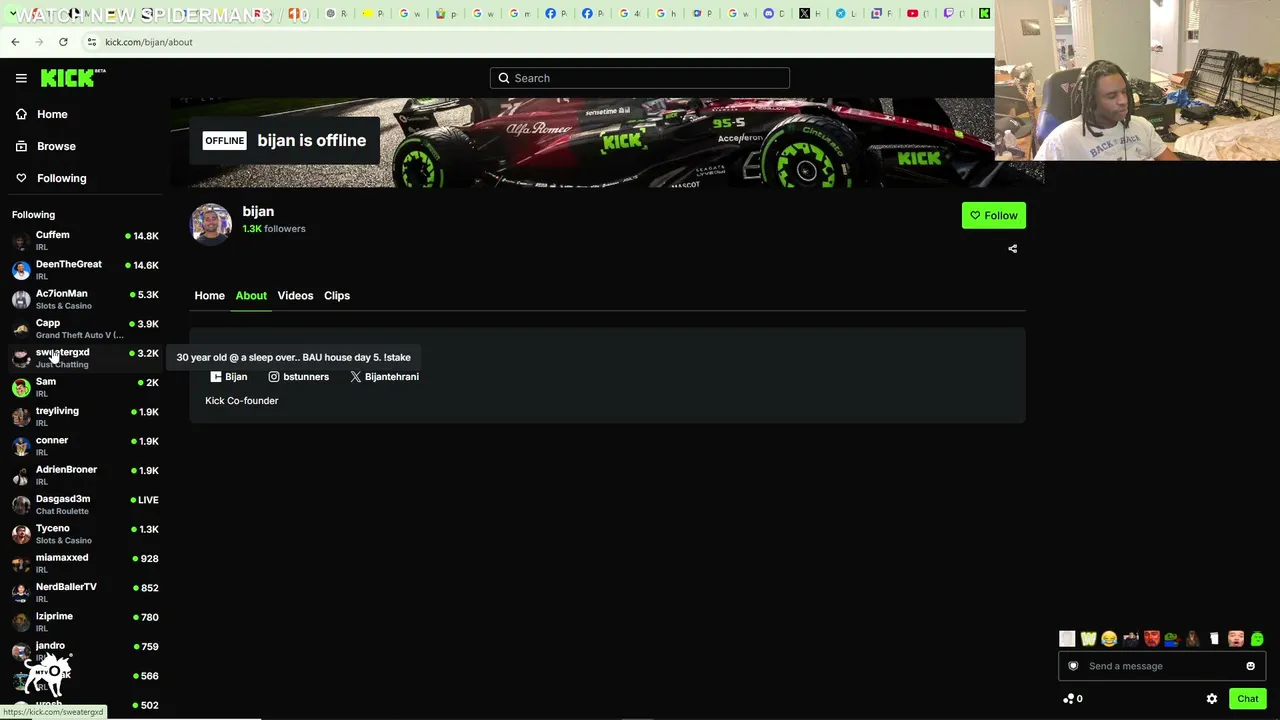Open the Clips tab
This screenshot has width=1280, height=720.
[337, 295]
